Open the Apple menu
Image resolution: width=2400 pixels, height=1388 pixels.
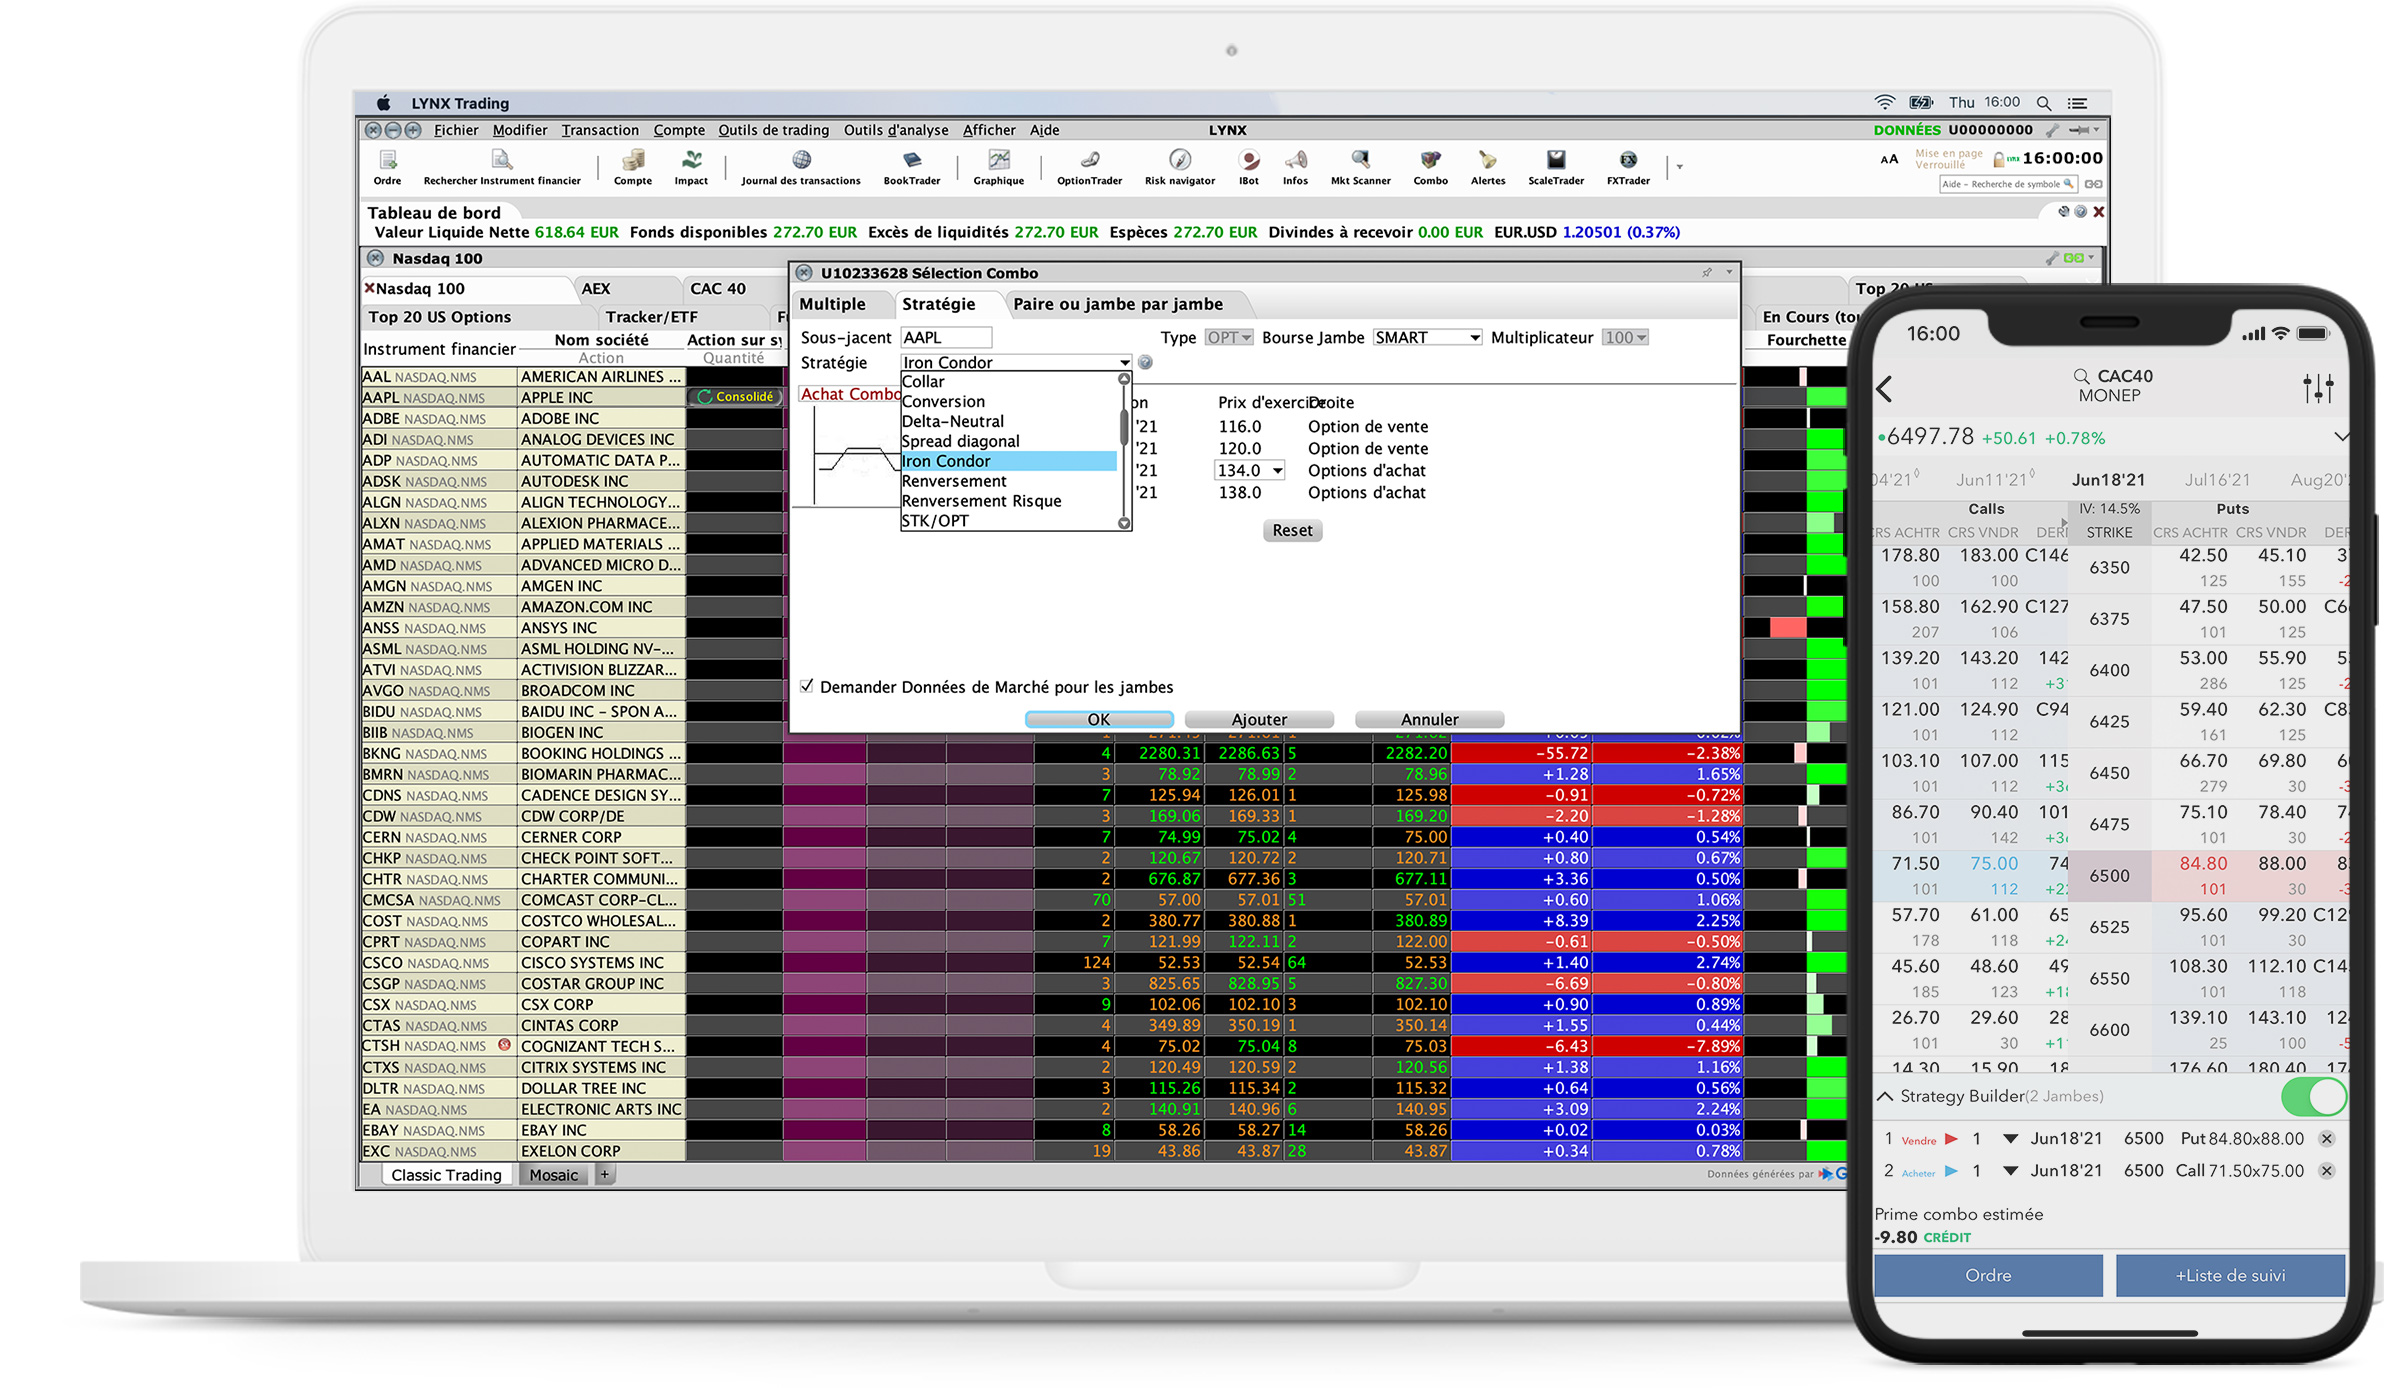click(383, 103)
